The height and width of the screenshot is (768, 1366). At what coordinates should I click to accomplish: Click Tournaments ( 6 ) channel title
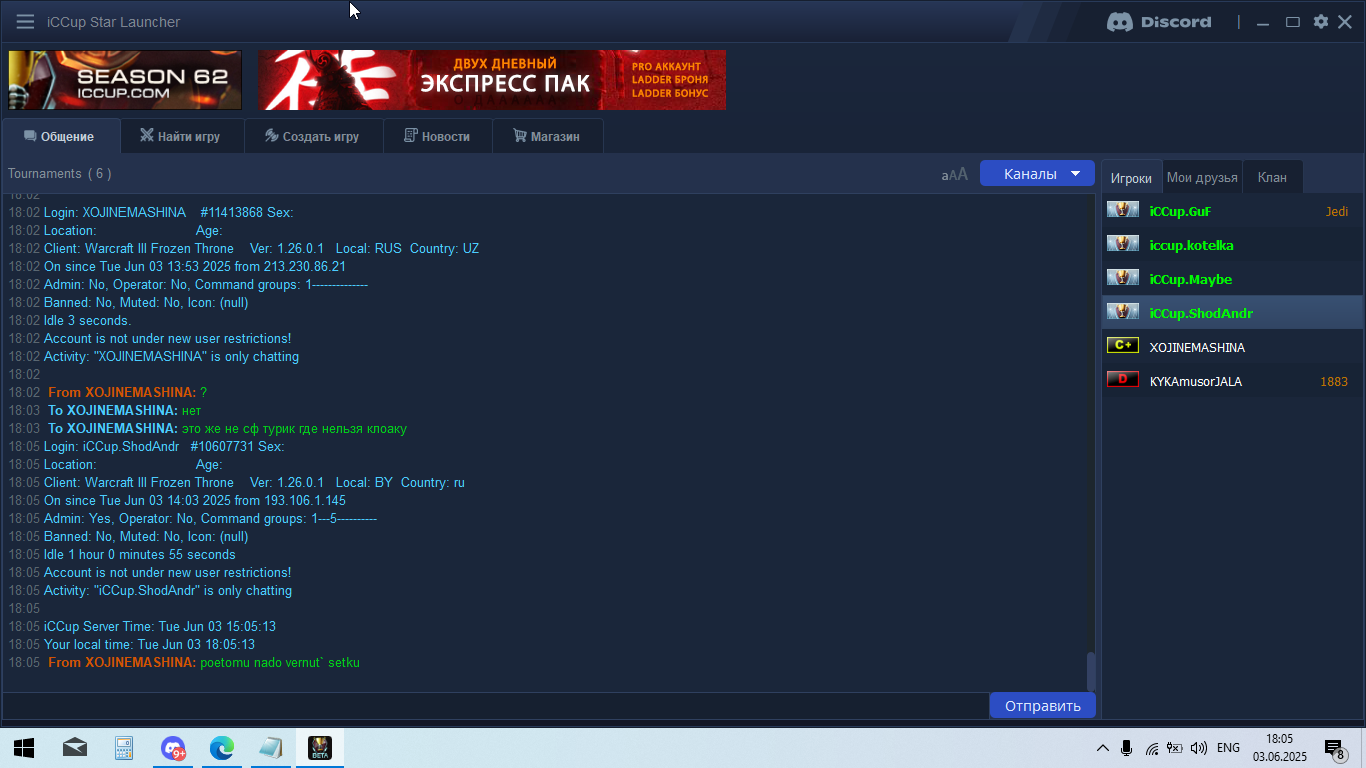[59, 174]
